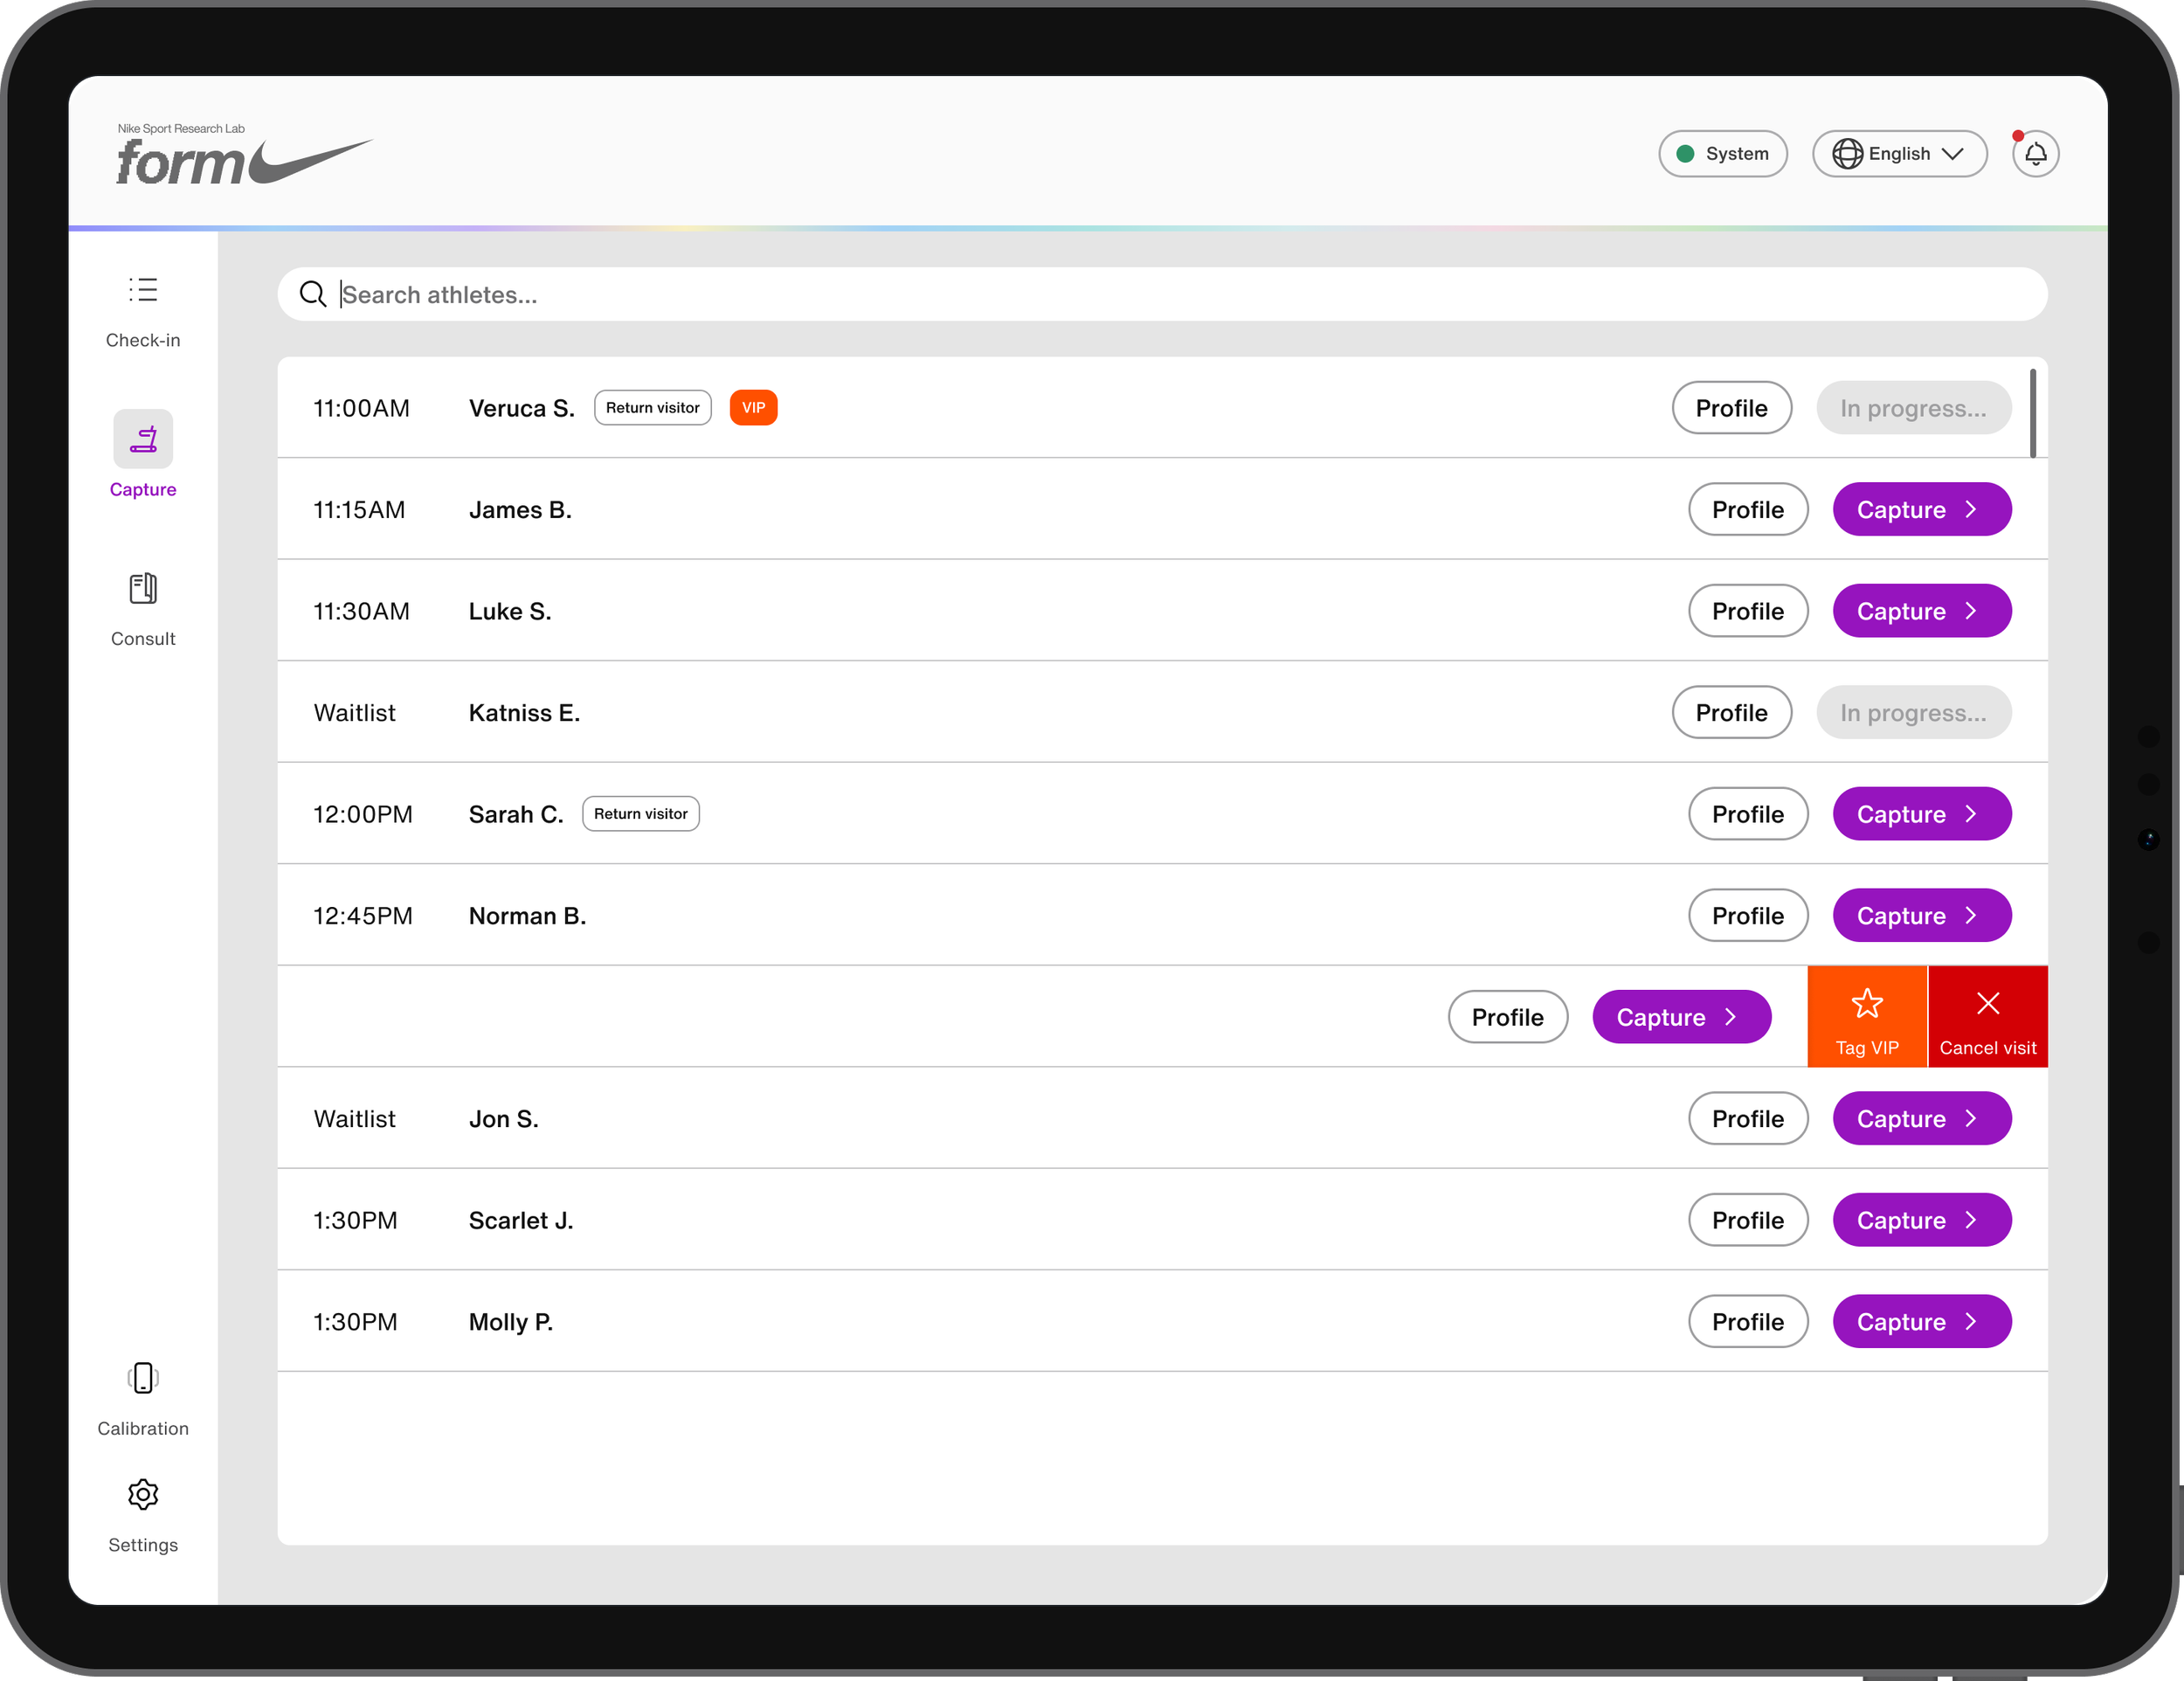The width and height of the screenshot is (2184, 1681).
Task: Start capture for Scarlet J.
Action: 1921,1220
